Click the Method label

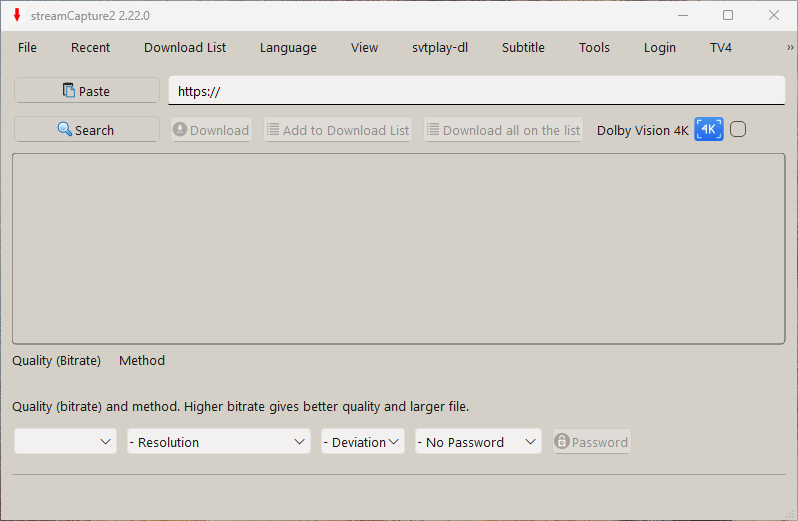tap(142, 360)
